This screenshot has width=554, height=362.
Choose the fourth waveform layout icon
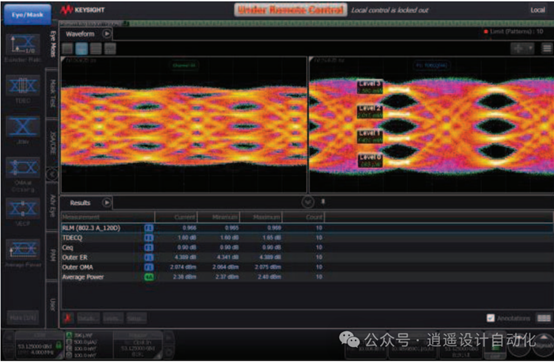click(x=110, y=49)
